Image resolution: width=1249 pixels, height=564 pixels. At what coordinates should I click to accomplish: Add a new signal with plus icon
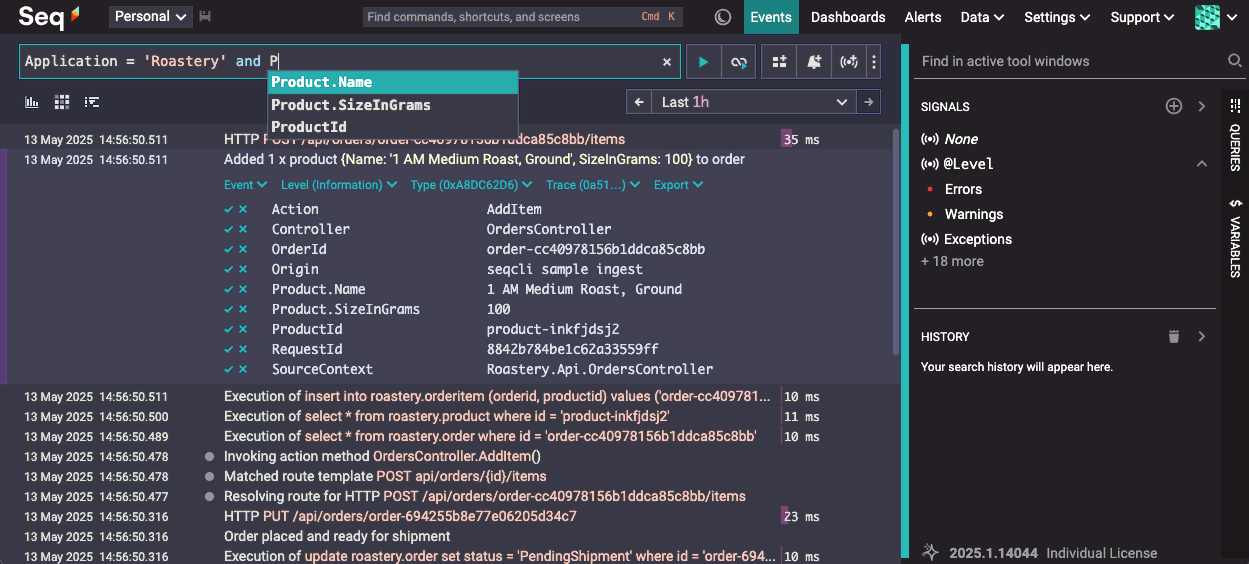1174,106
